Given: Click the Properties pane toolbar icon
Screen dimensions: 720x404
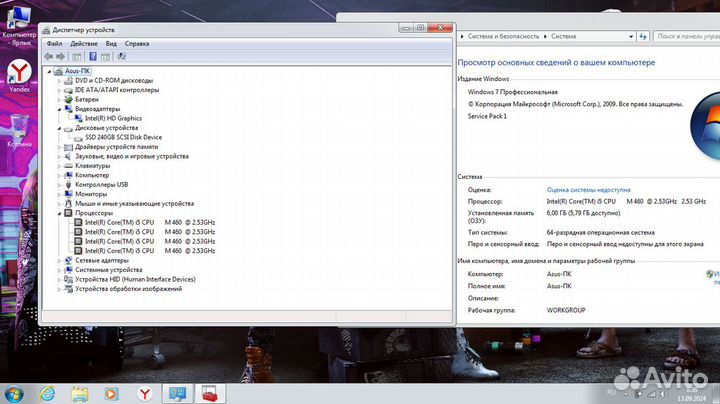Looking at the screenshot, I should coord(106,56).
